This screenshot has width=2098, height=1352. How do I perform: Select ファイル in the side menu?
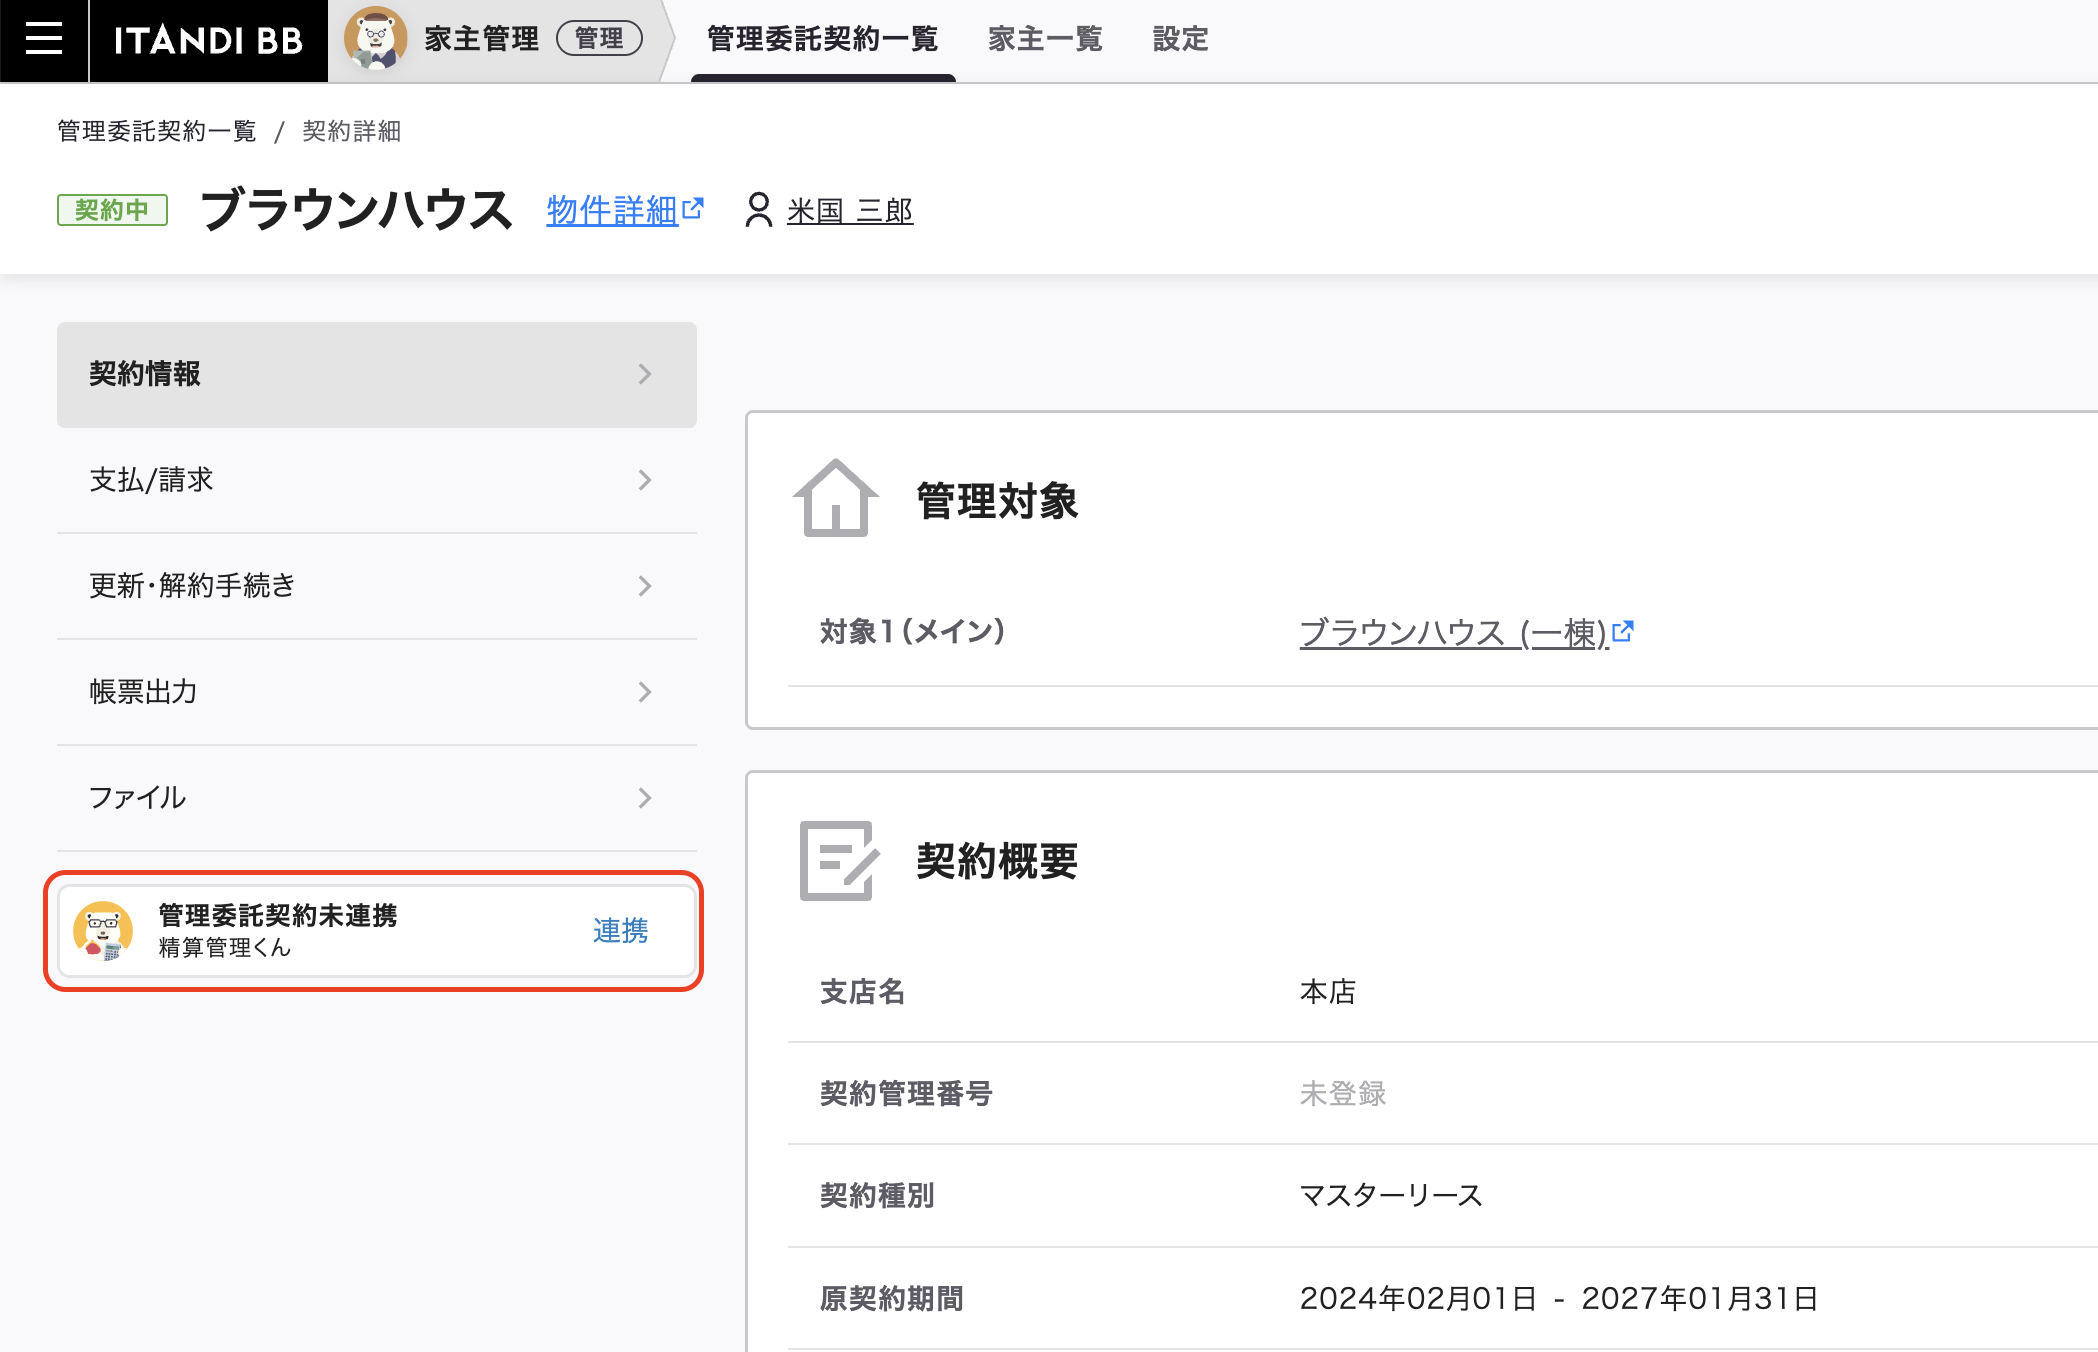coord(377,798)
